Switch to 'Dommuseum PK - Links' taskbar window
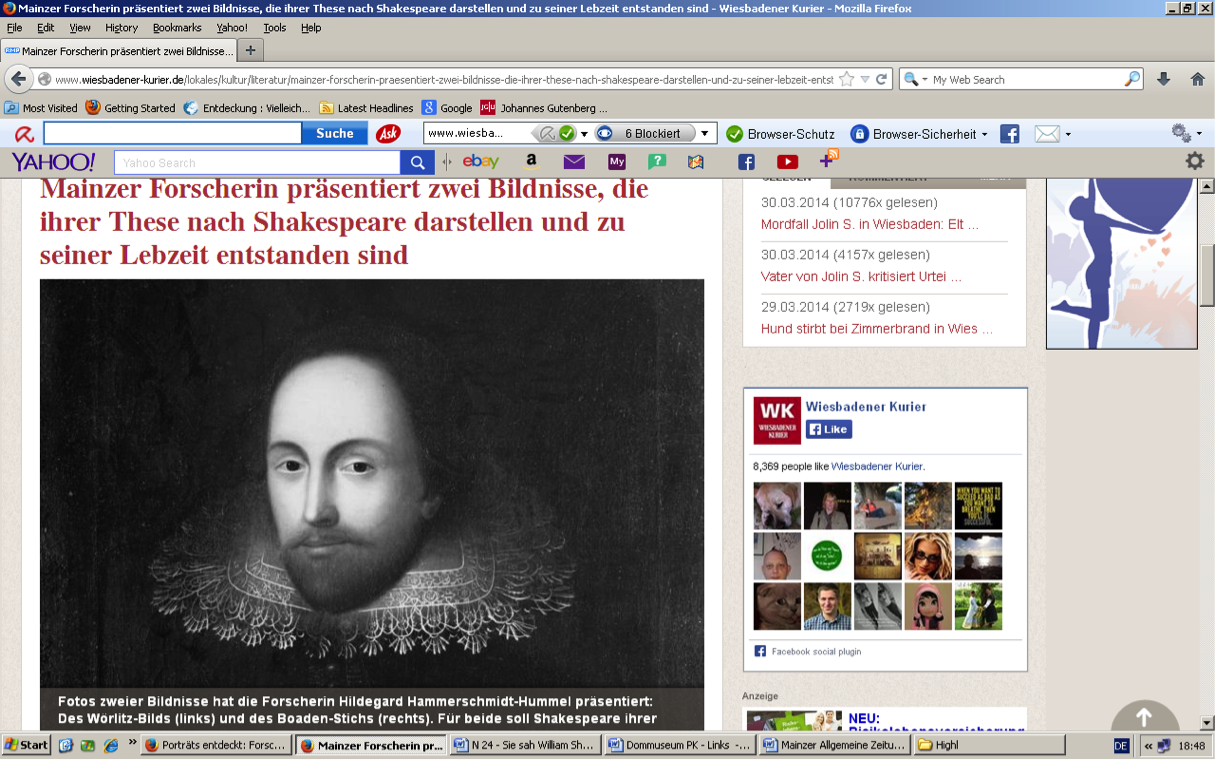Image resolution: width=1215 pixels, height=760 pixels. tap(680, 745)
